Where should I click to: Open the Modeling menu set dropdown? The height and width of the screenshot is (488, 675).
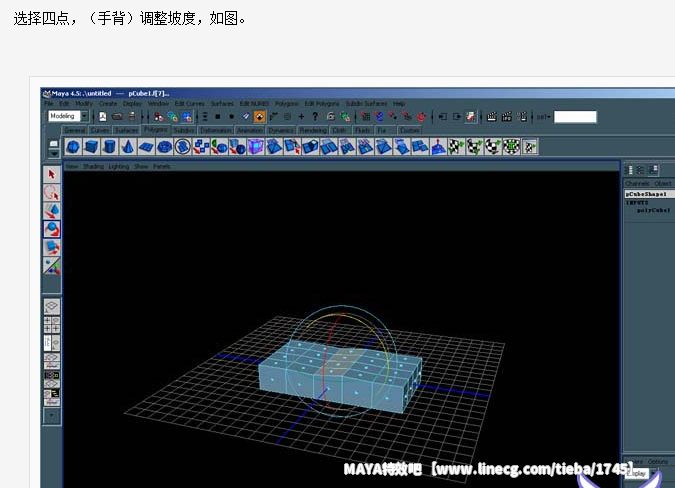click(x=85, y=116)
